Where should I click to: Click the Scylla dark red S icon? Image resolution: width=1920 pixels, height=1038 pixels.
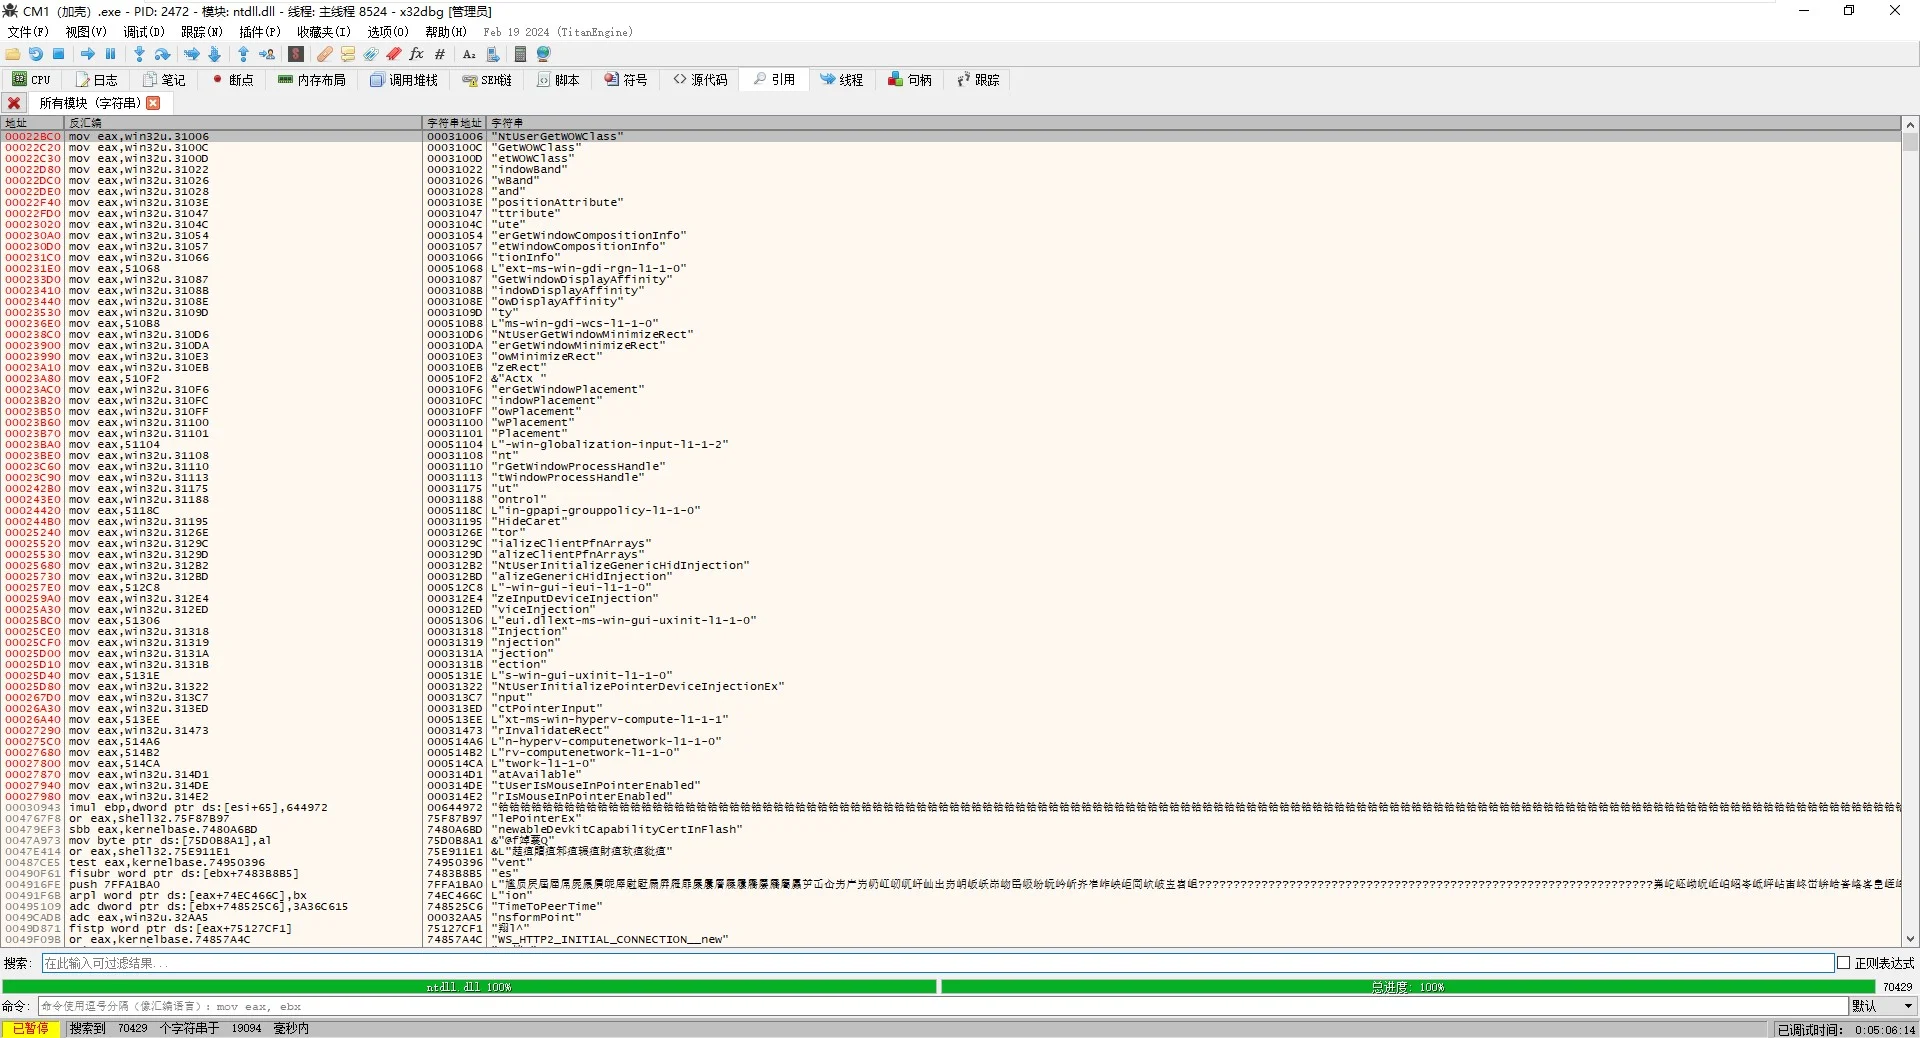pos(296,54)
